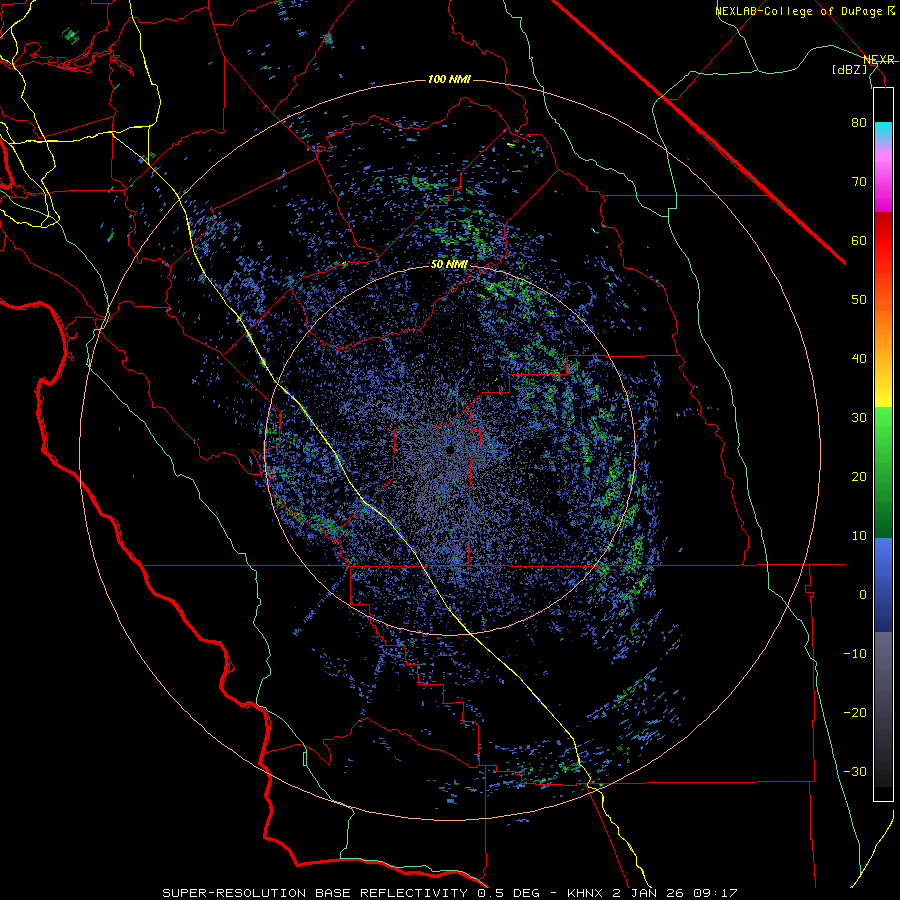Click the blue segment of the color bar

[883, 585]
